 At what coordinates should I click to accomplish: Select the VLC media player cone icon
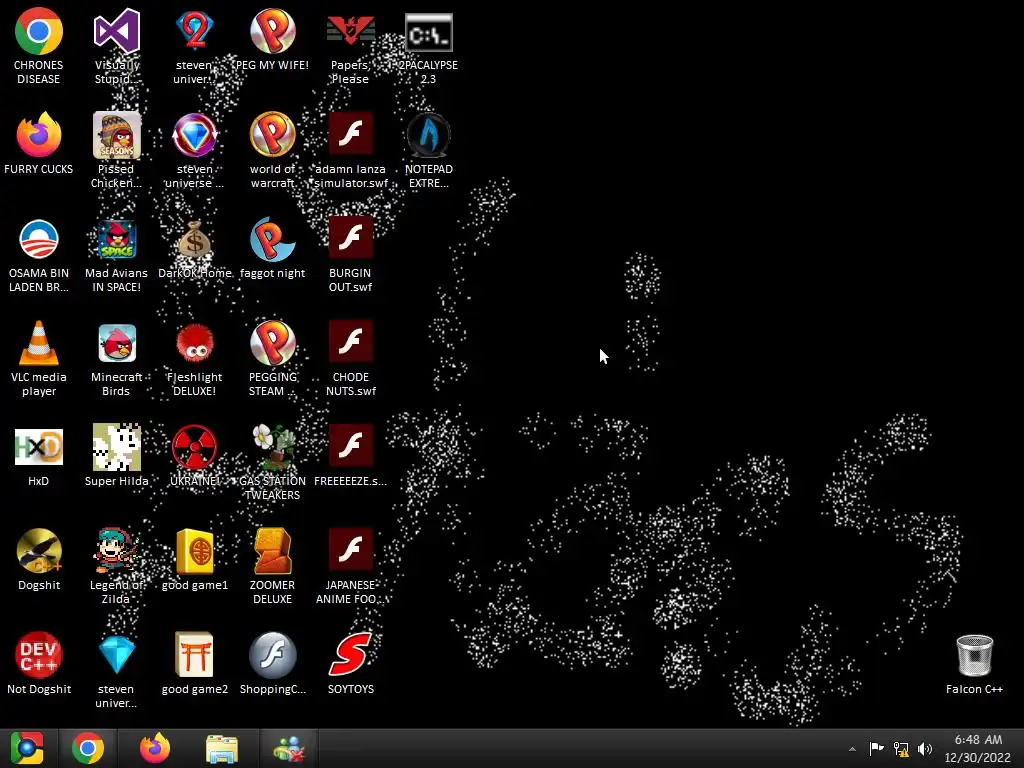point(39,343)
